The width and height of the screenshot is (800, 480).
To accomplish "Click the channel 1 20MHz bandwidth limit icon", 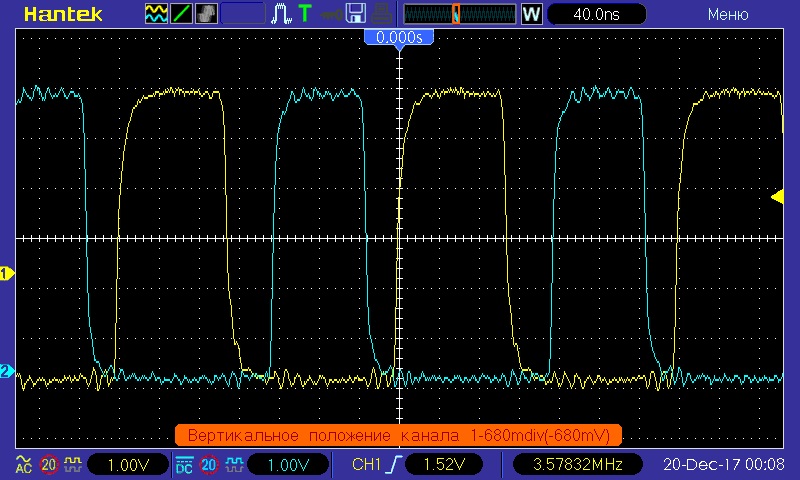I will pyautogui.click(x=49, y=464).
